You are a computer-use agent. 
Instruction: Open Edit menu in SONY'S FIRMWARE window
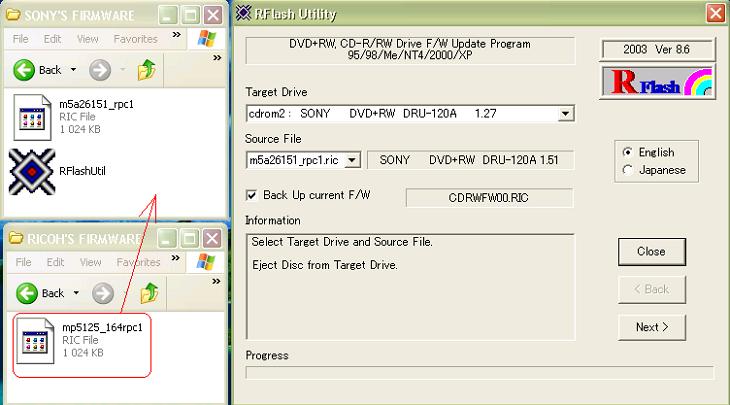(x=52, y=39)
